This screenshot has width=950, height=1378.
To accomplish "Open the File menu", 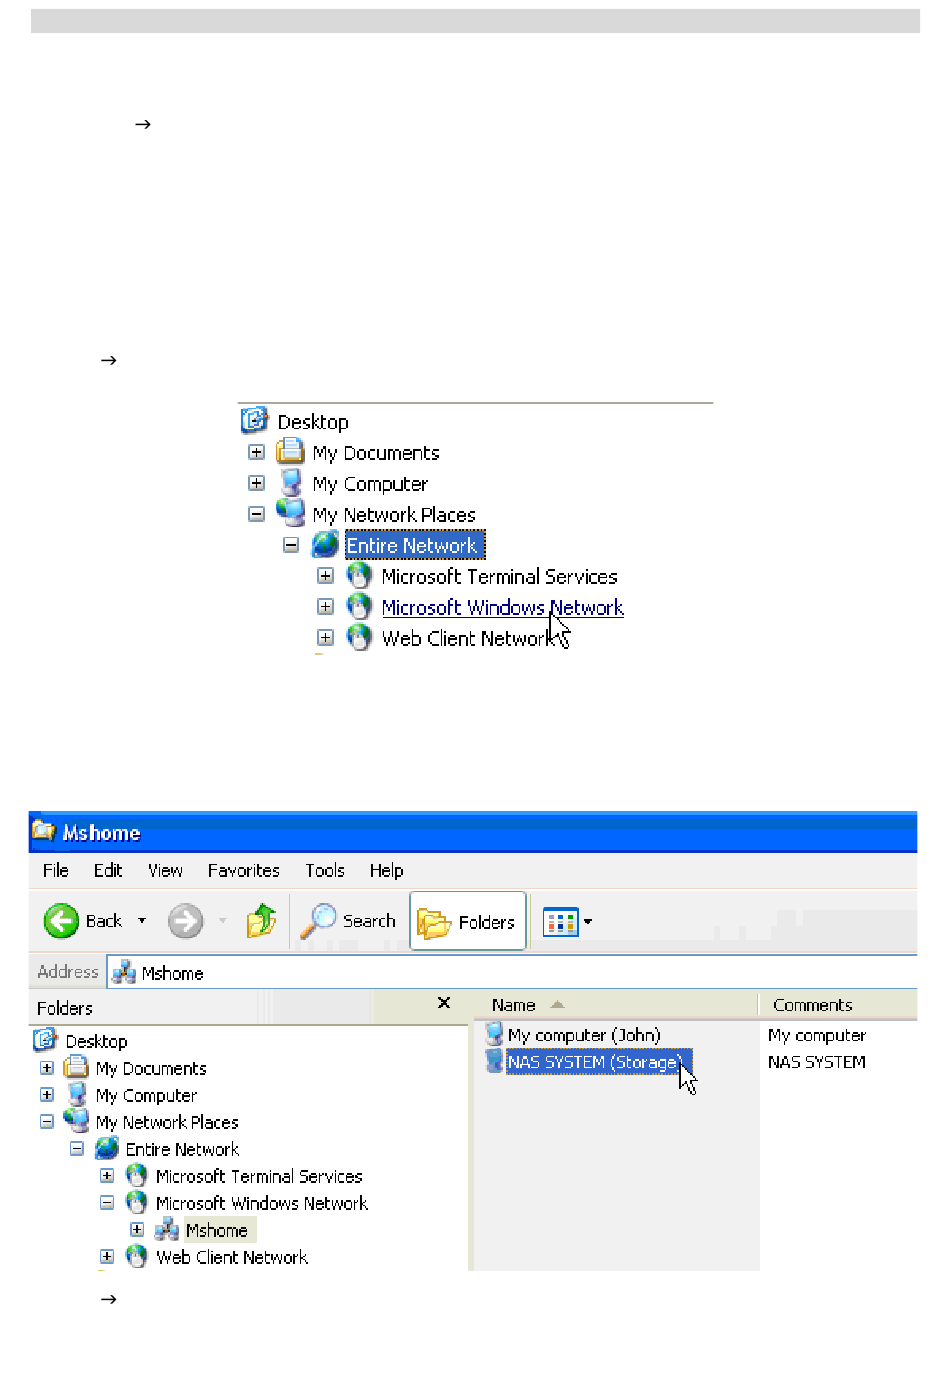I will (x=56, y=871).
